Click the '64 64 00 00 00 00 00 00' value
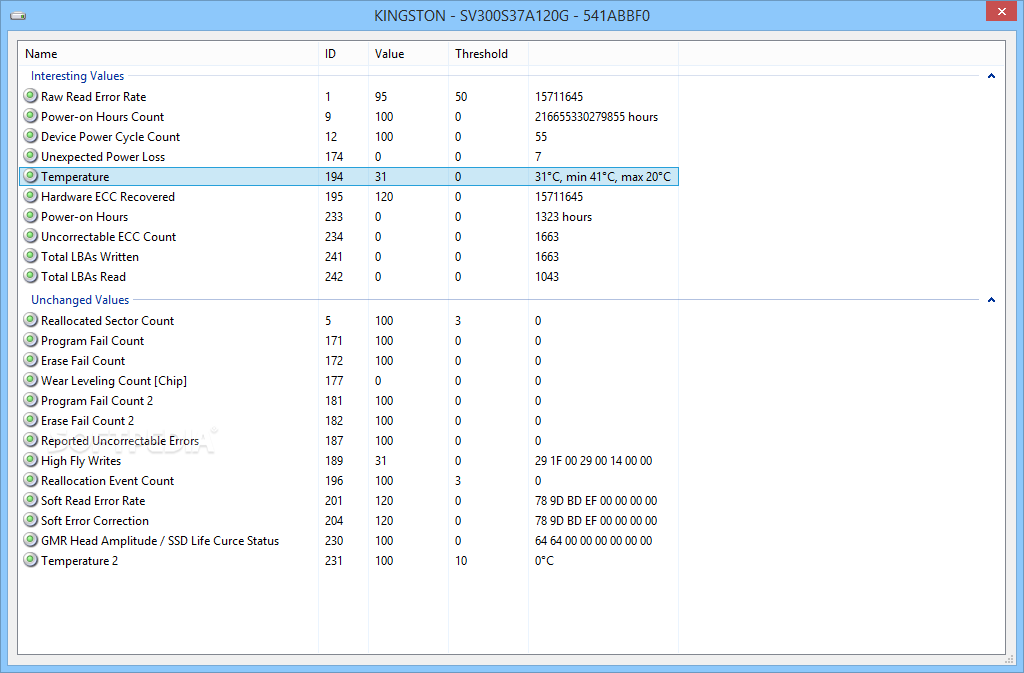 click(593, 541)
